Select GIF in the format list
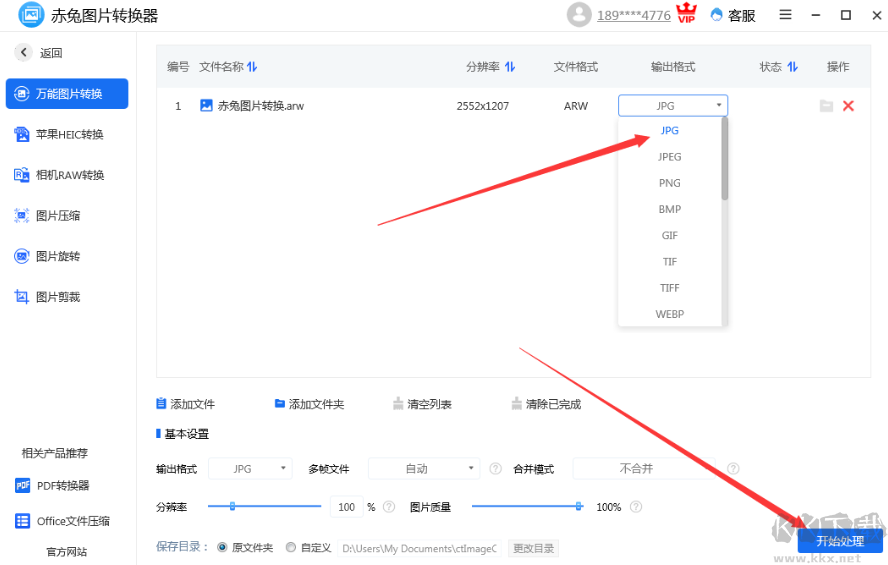The image size is (888, 565). point(669,236)
